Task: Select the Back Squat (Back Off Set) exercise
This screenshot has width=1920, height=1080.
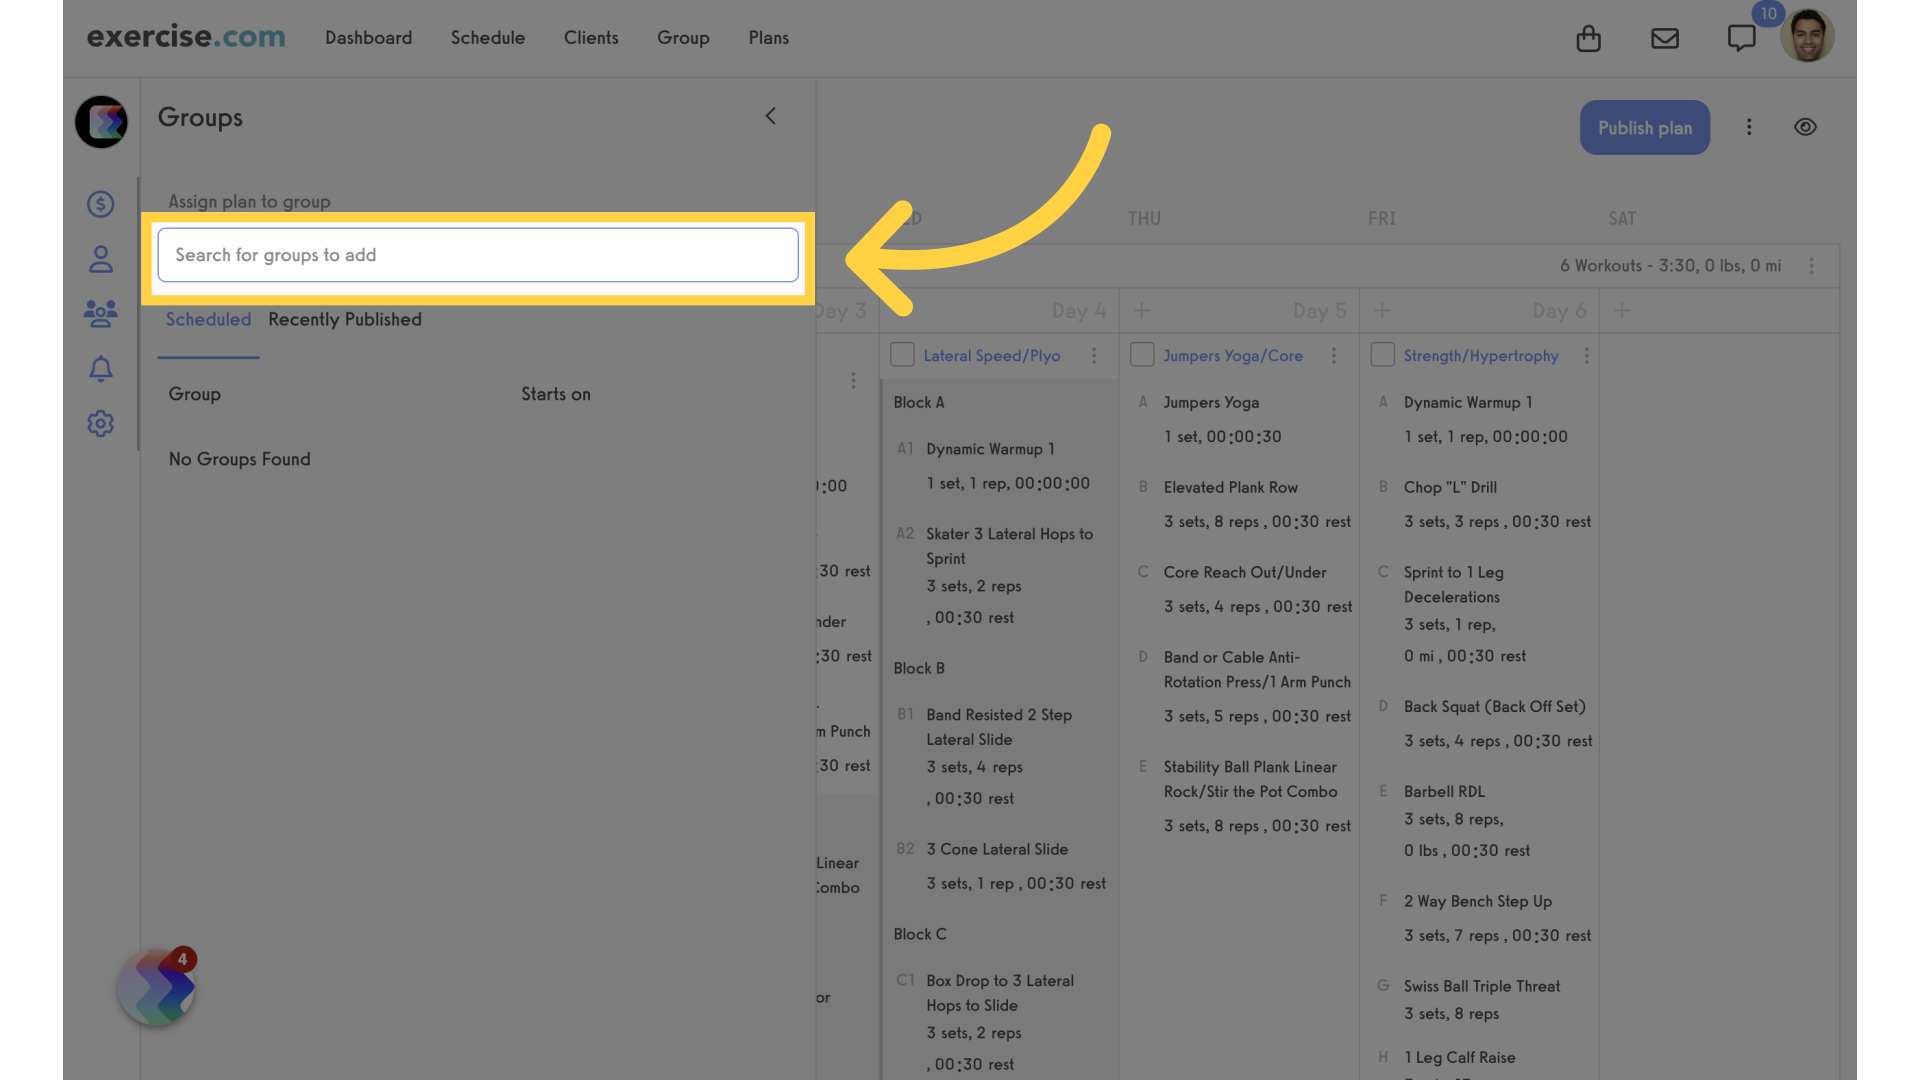Action: (x=1494, y=706)
